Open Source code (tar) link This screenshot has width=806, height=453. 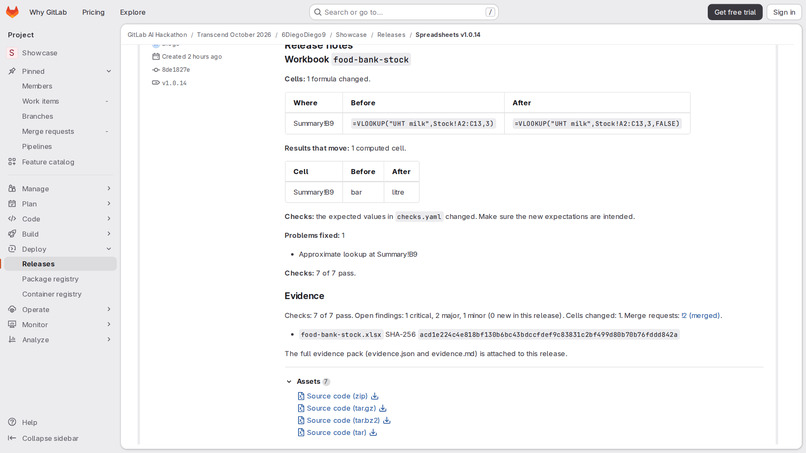pos(337,433)
